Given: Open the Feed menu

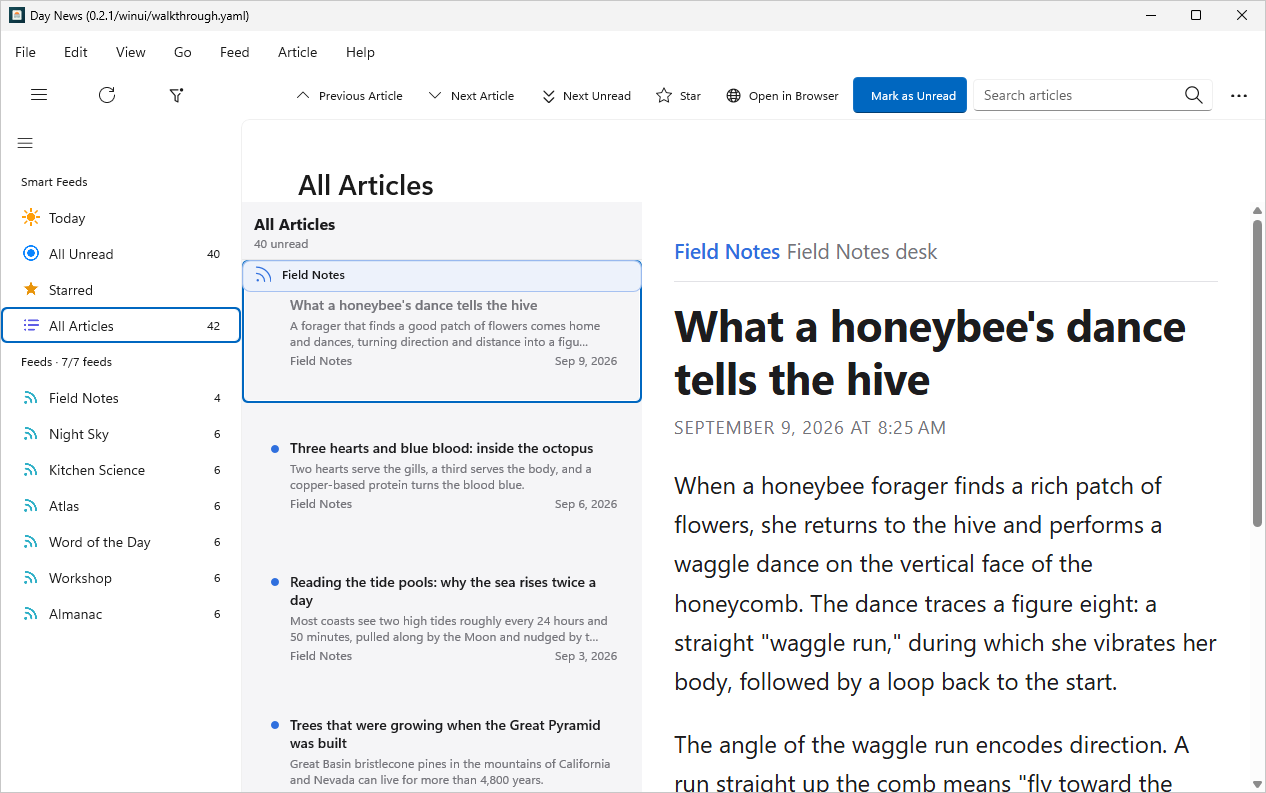Looking at the screenshot, I should click(x=235, y=52).
